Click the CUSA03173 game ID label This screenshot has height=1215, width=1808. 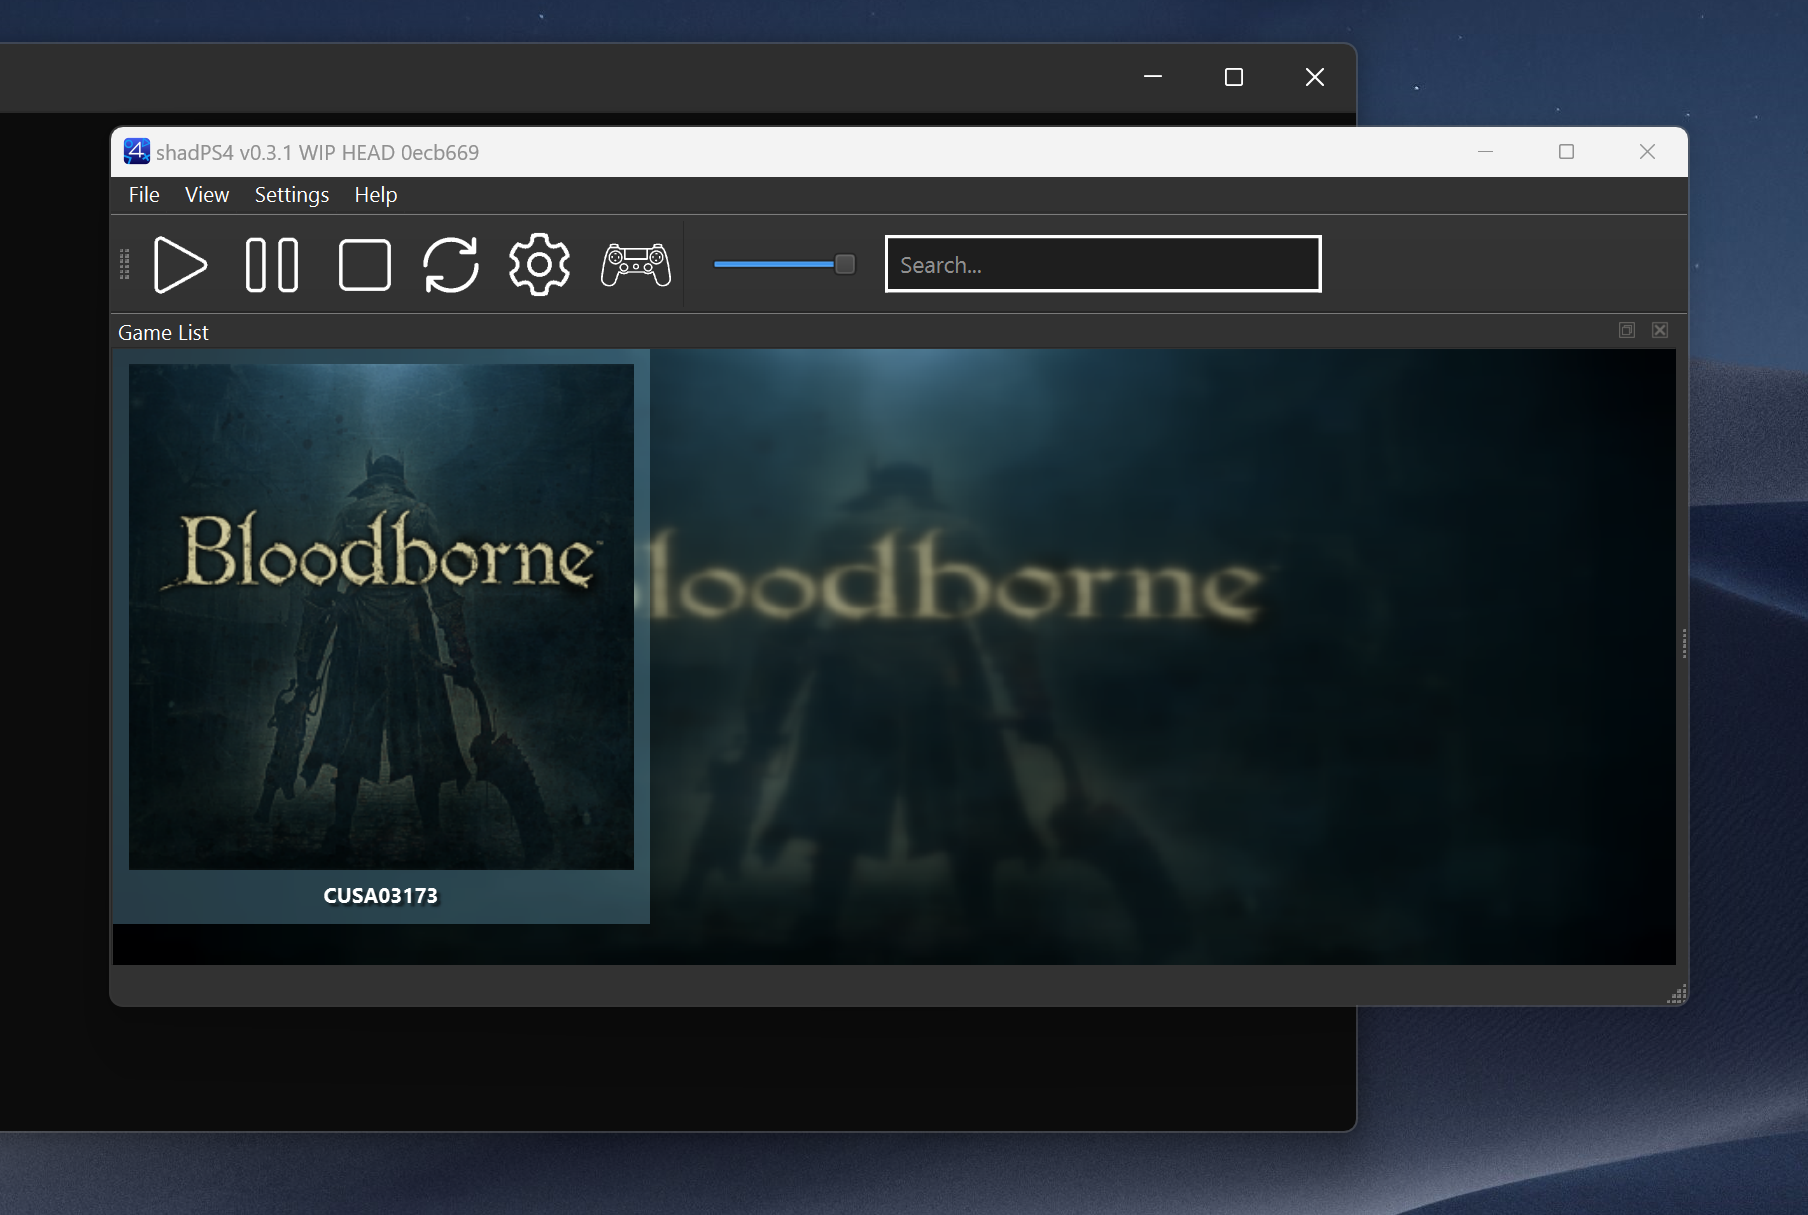tap(381, 896)
